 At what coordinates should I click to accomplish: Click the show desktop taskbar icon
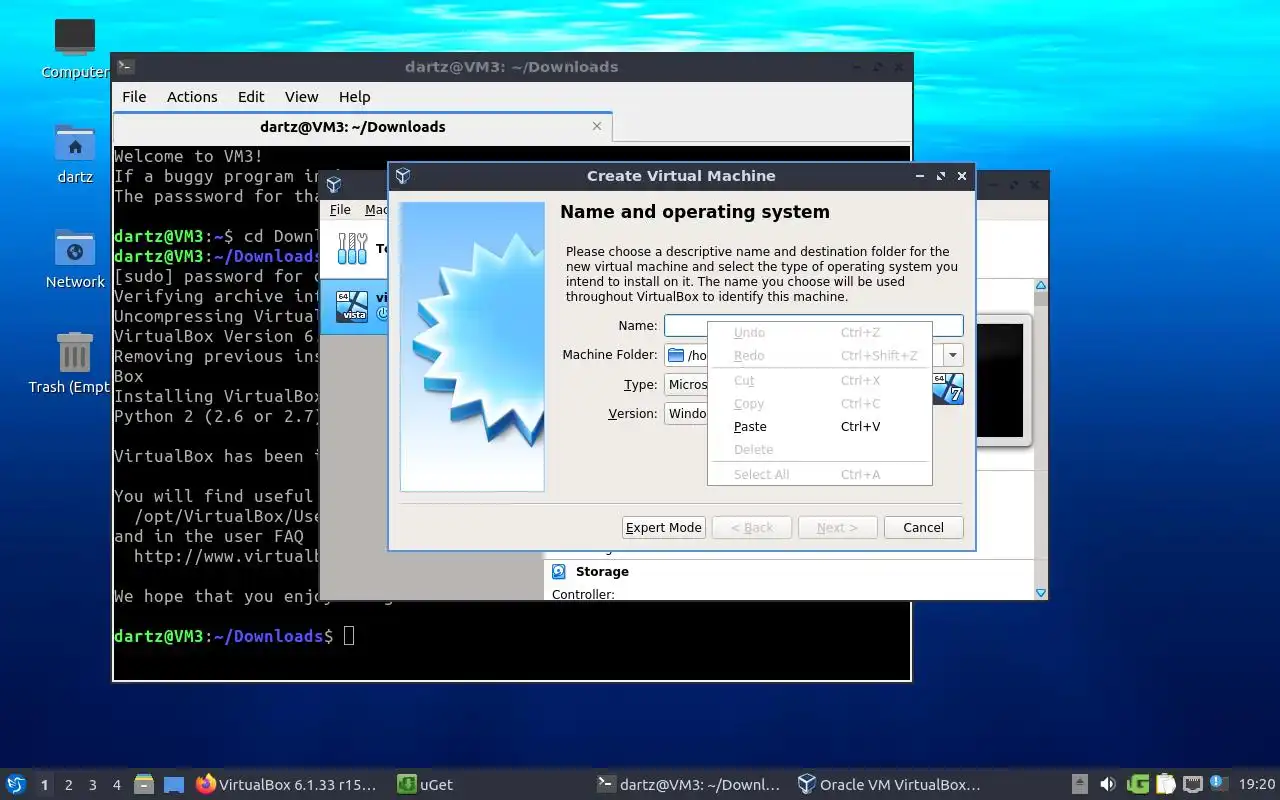click(174, 785)
